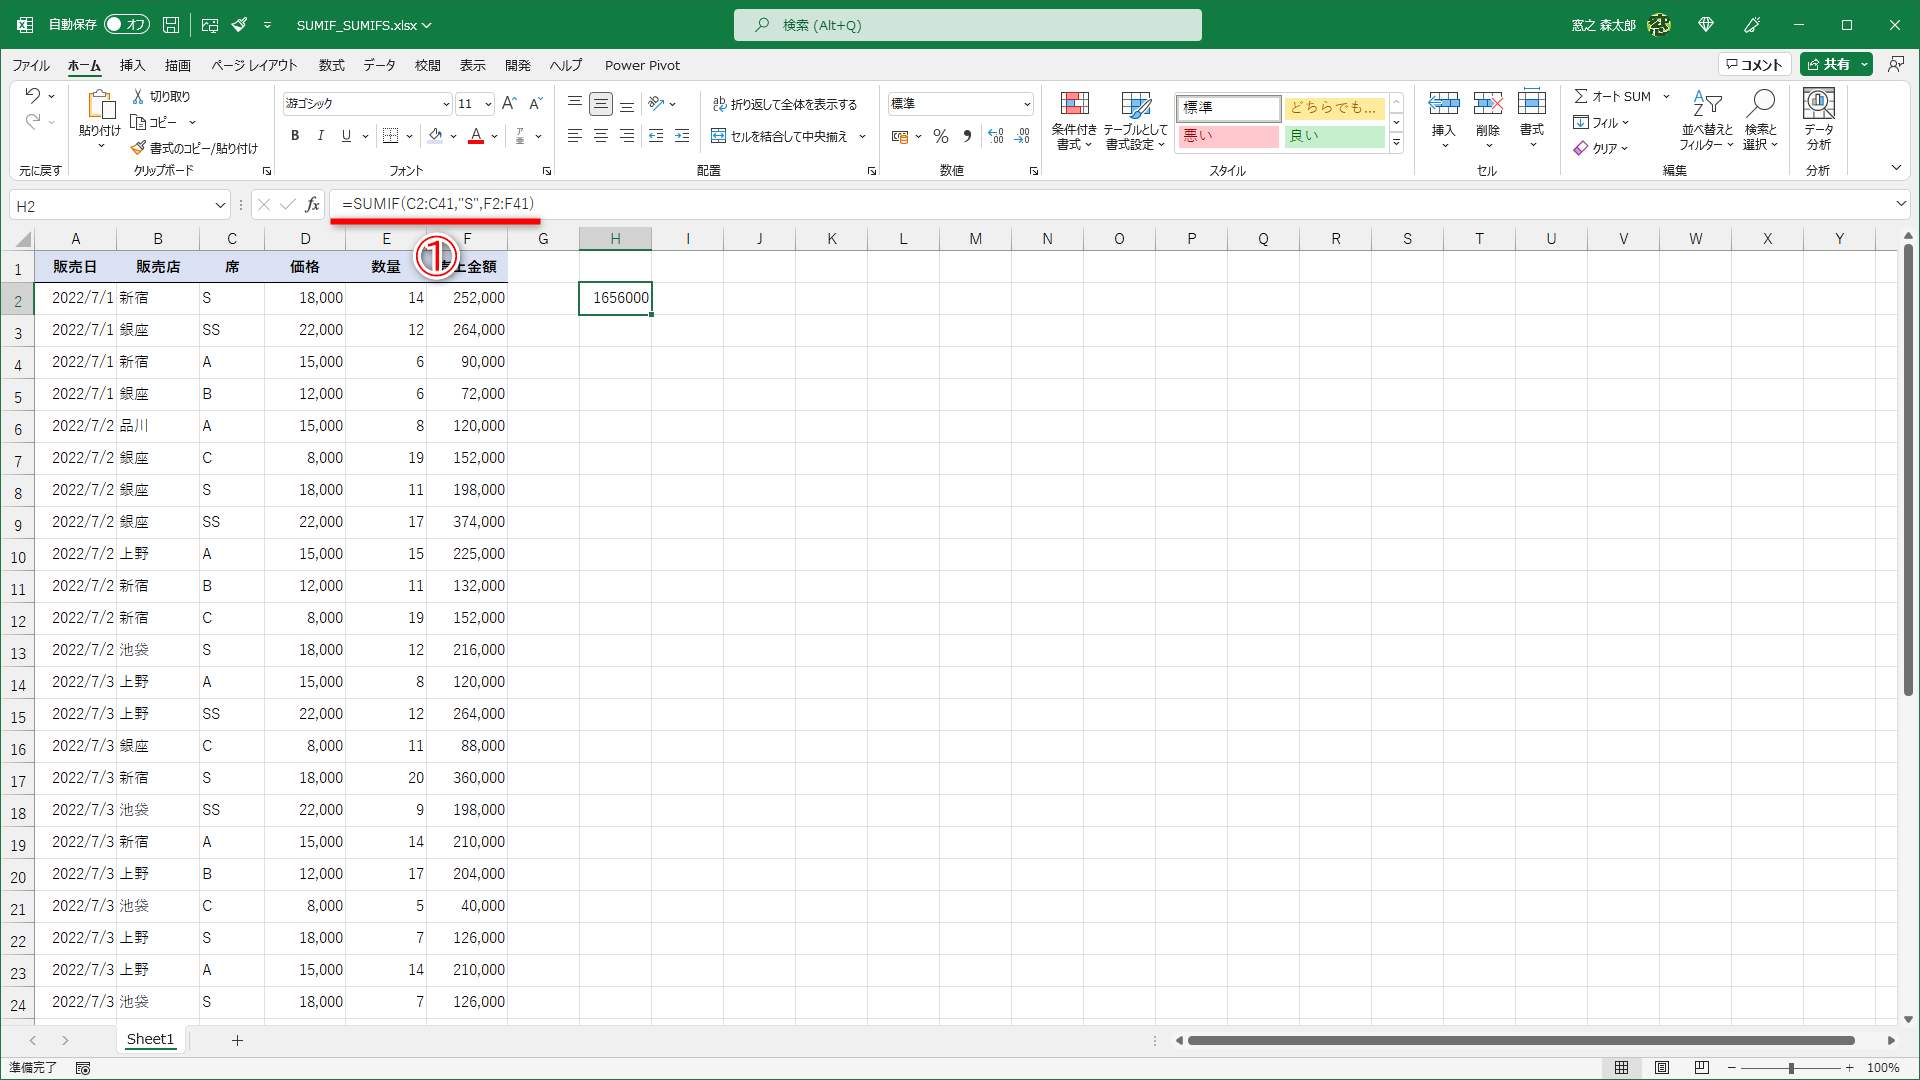Click the borders icon in font group
Viewport: 1920px width, 1080px height.
pos(391,136)
